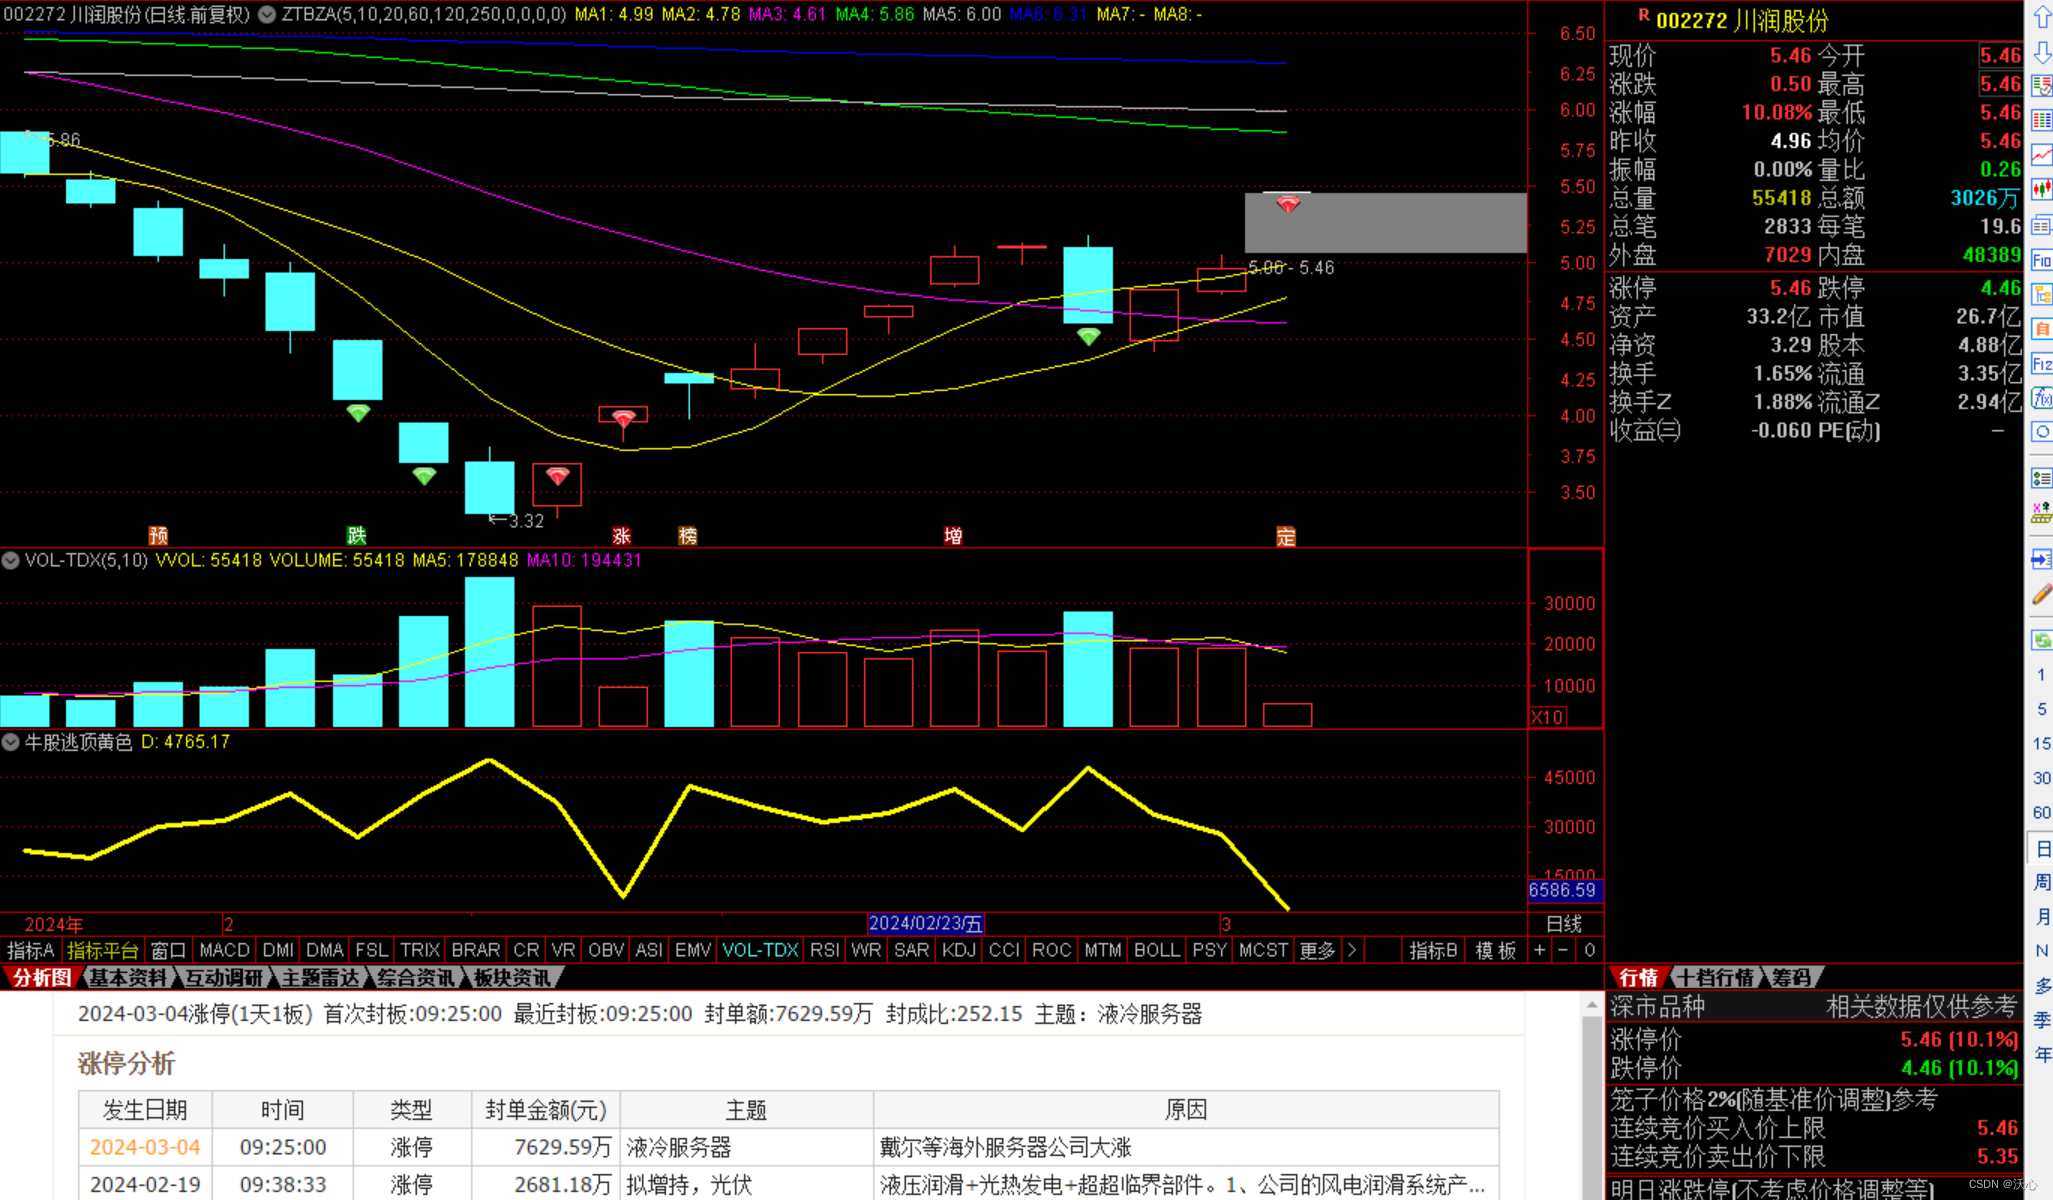Switch to the 基本资料 tab
The image size is (2053, 1200).
coord(127,977)
